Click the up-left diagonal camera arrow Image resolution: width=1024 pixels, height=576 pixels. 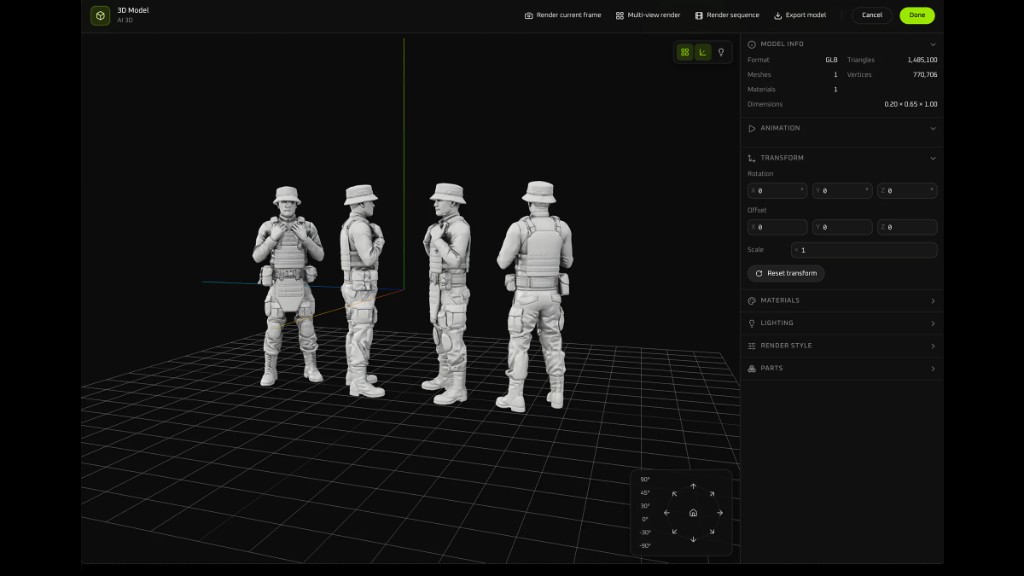click(675, 494)
